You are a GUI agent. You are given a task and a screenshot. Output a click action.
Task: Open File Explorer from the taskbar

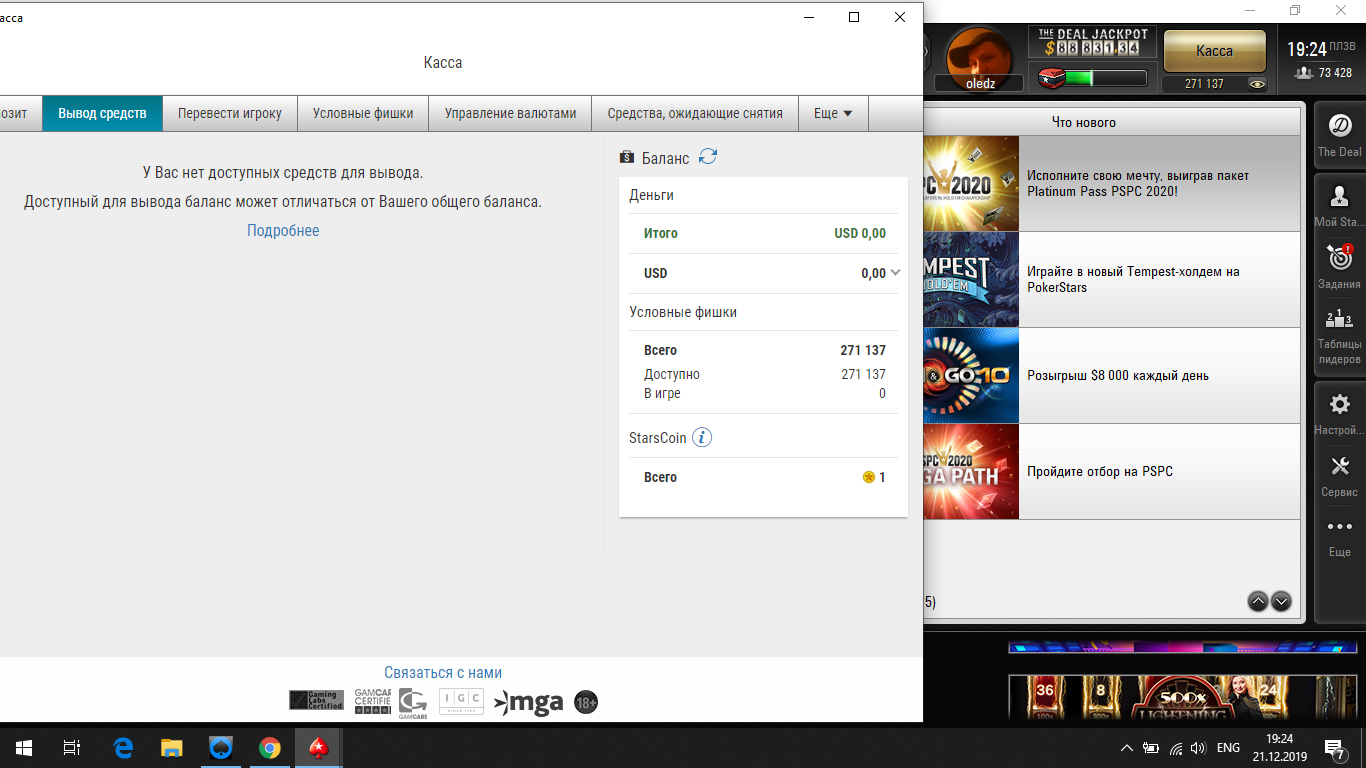click(172, 747)
